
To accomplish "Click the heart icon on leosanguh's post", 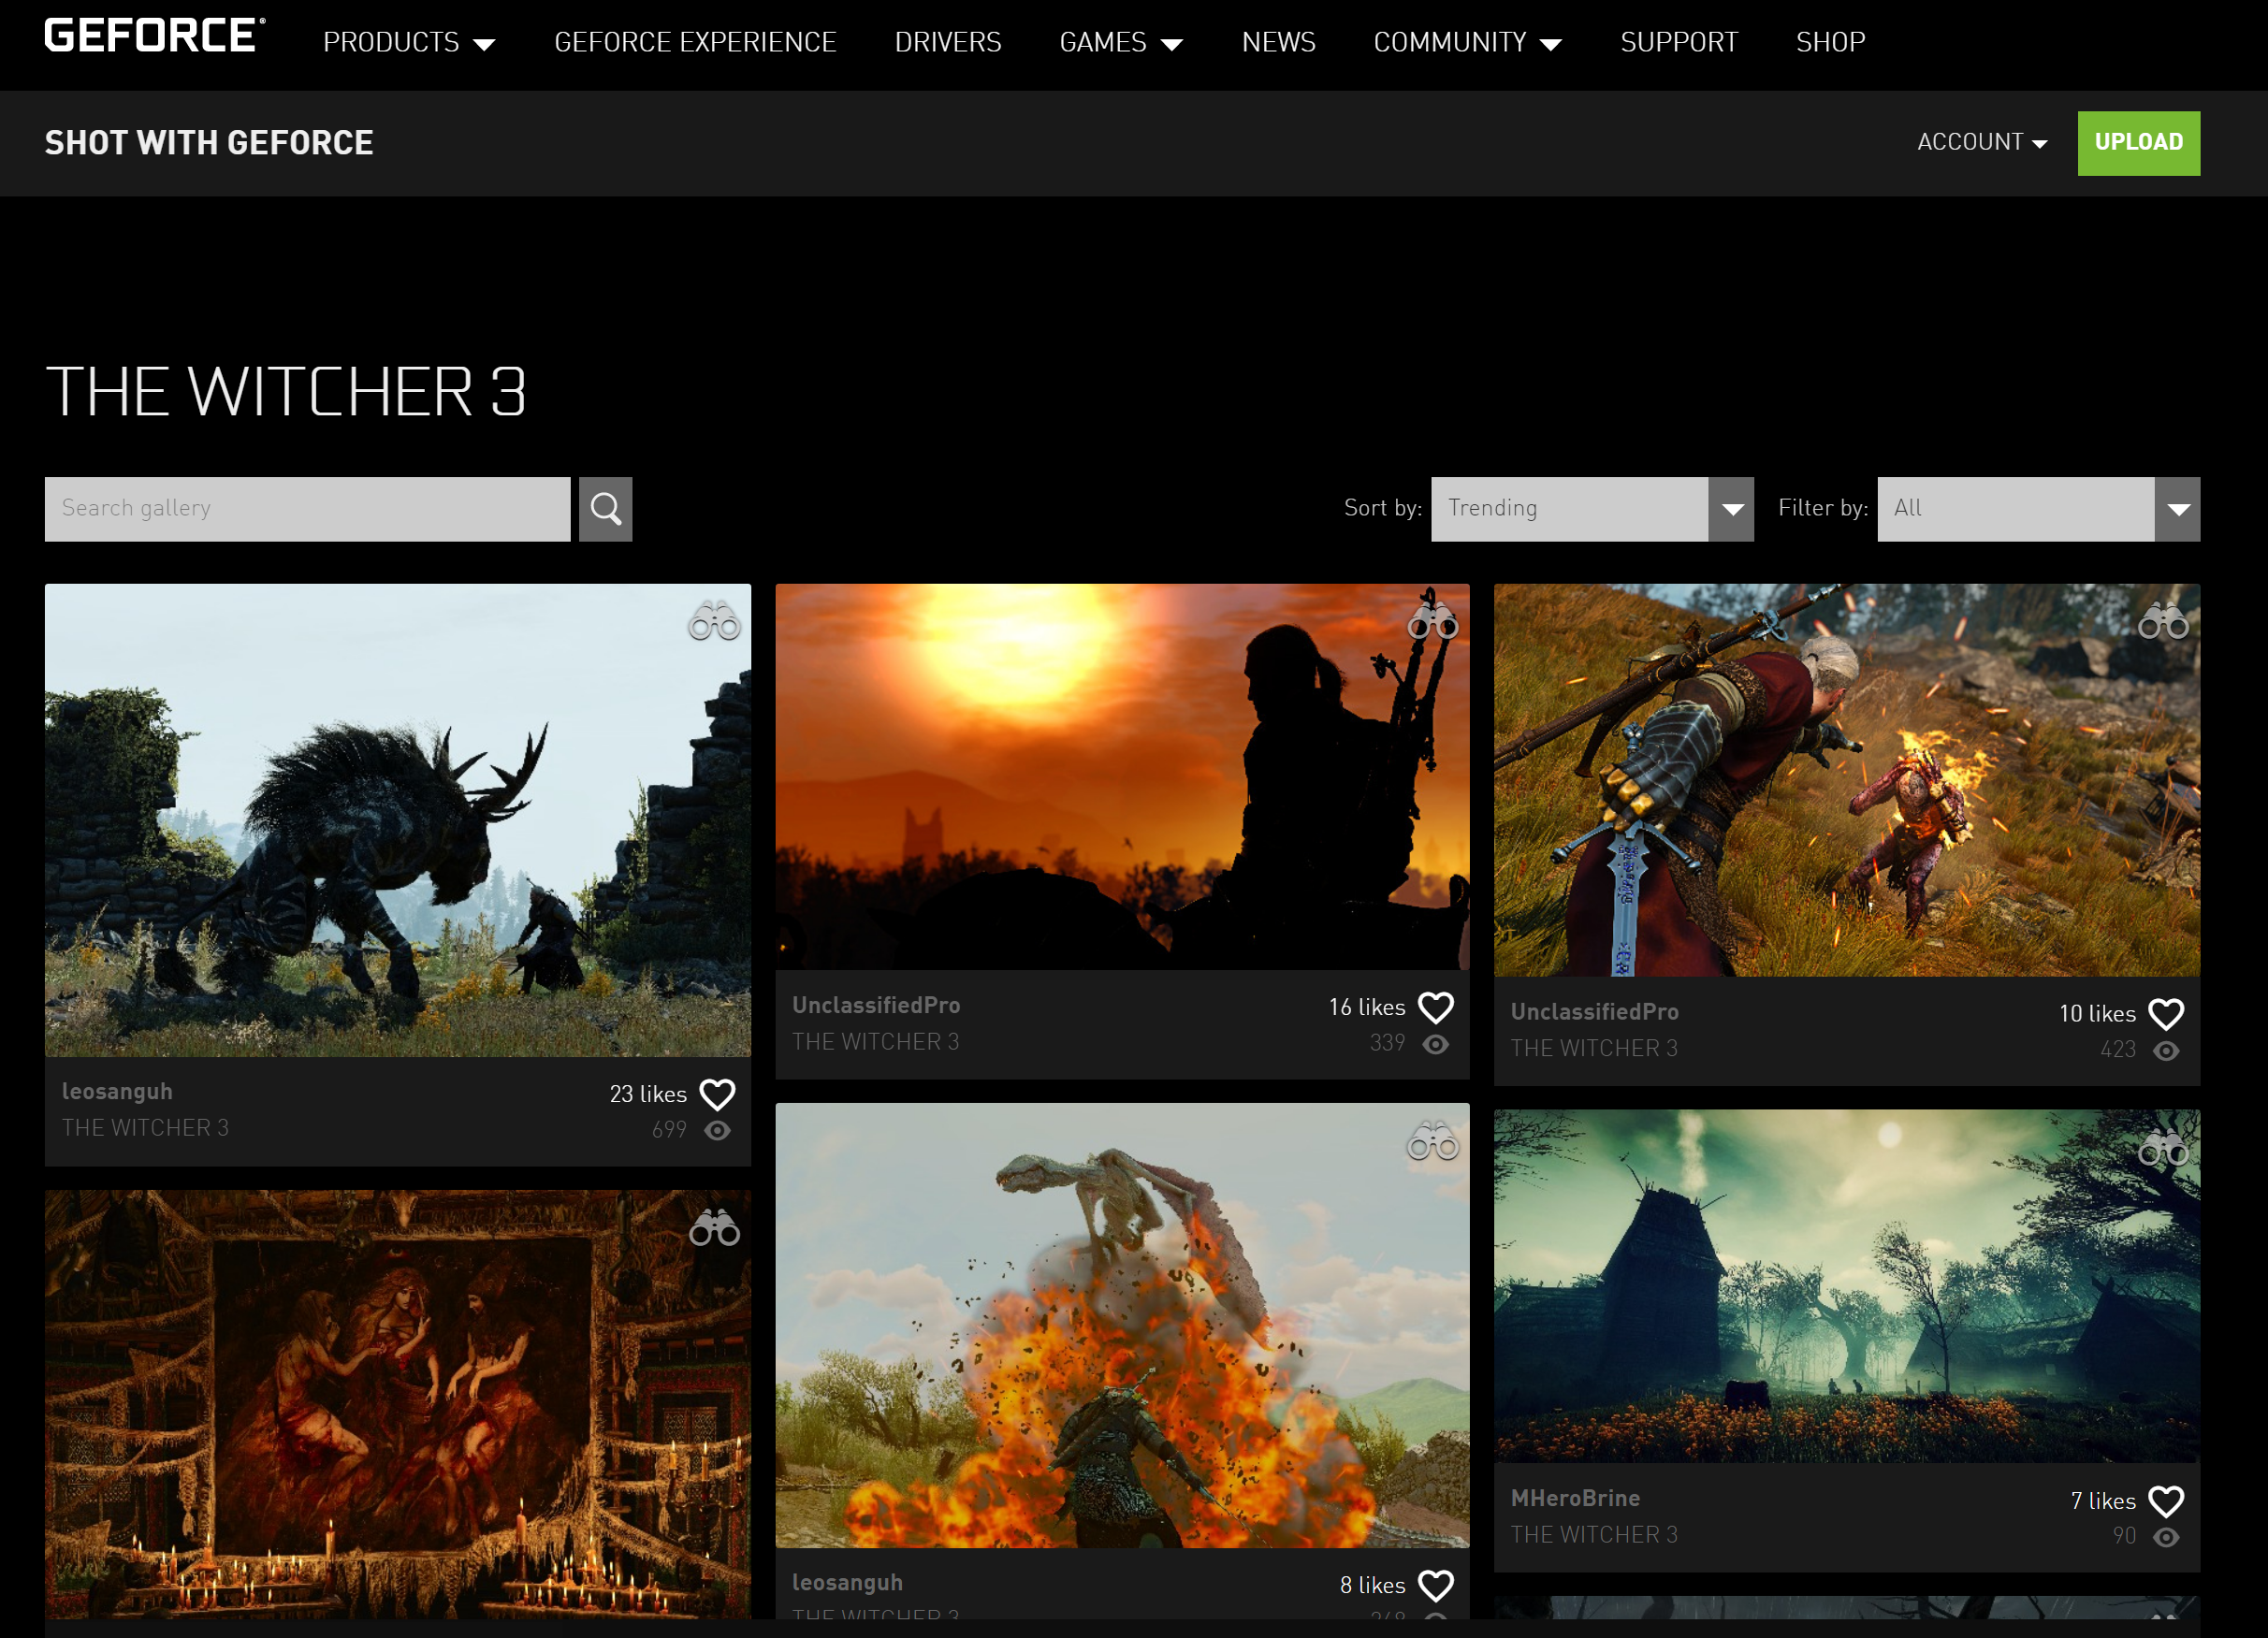I will tap(717, 1094).
